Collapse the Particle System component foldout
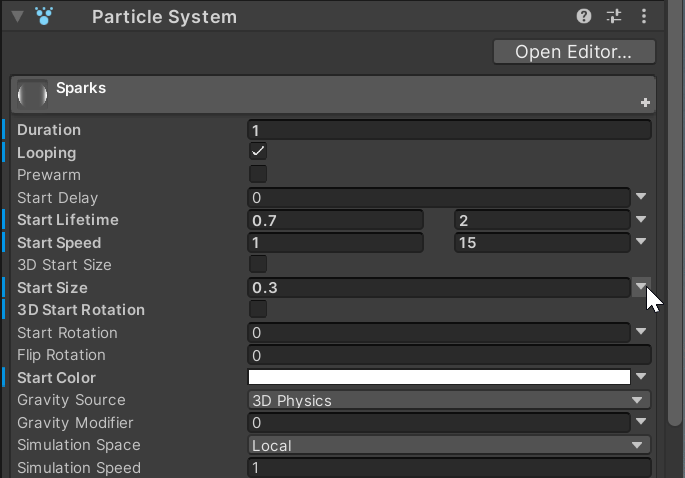This screenshot has height=478, width=685. coord(17,17)
